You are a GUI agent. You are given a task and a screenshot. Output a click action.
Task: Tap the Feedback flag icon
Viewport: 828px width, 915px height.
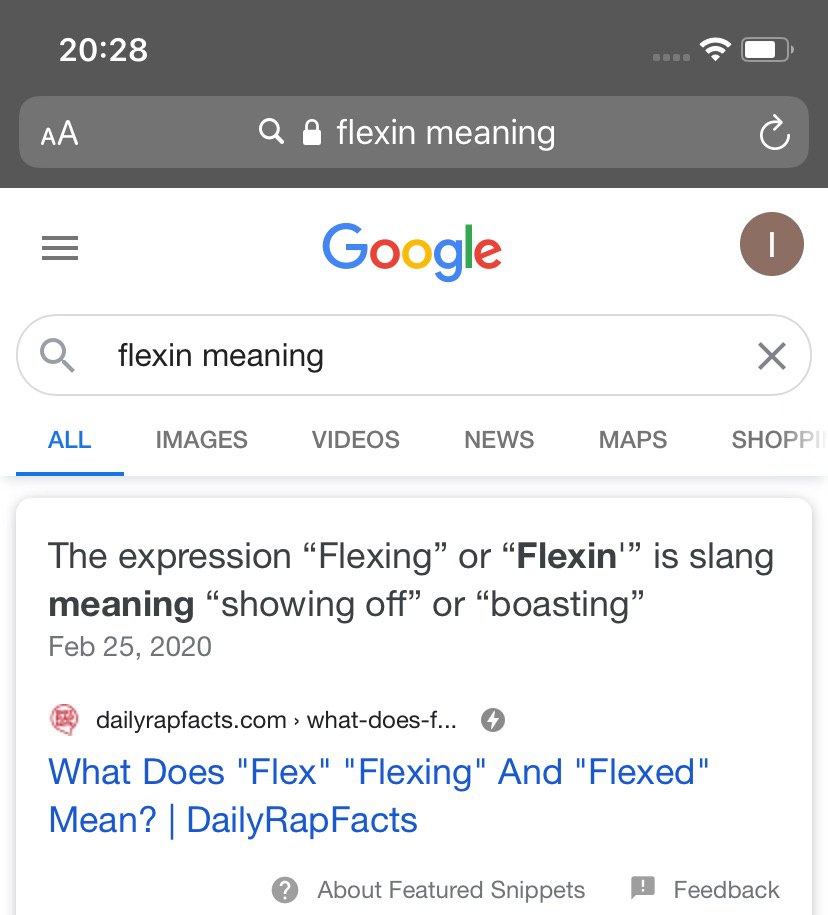pos(642,888)
